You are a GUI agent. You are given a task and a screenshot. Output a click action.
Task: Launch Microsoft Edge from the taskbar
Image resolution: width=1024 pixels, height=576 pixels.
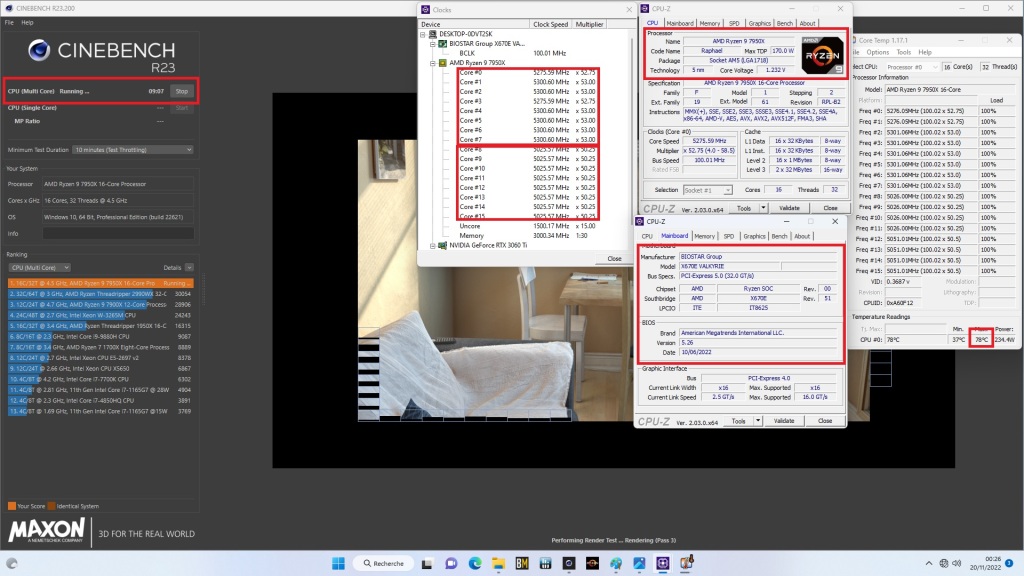click(475, 563)
